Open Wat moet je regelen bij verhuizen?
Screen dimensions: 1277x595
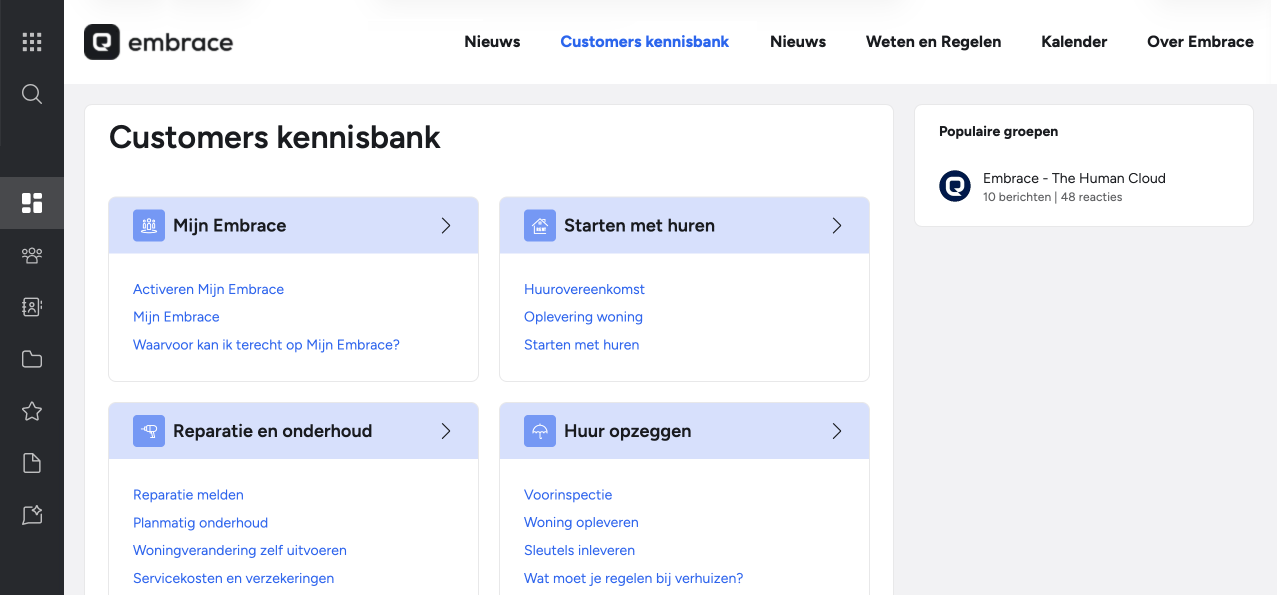click(x=633, y=578)
